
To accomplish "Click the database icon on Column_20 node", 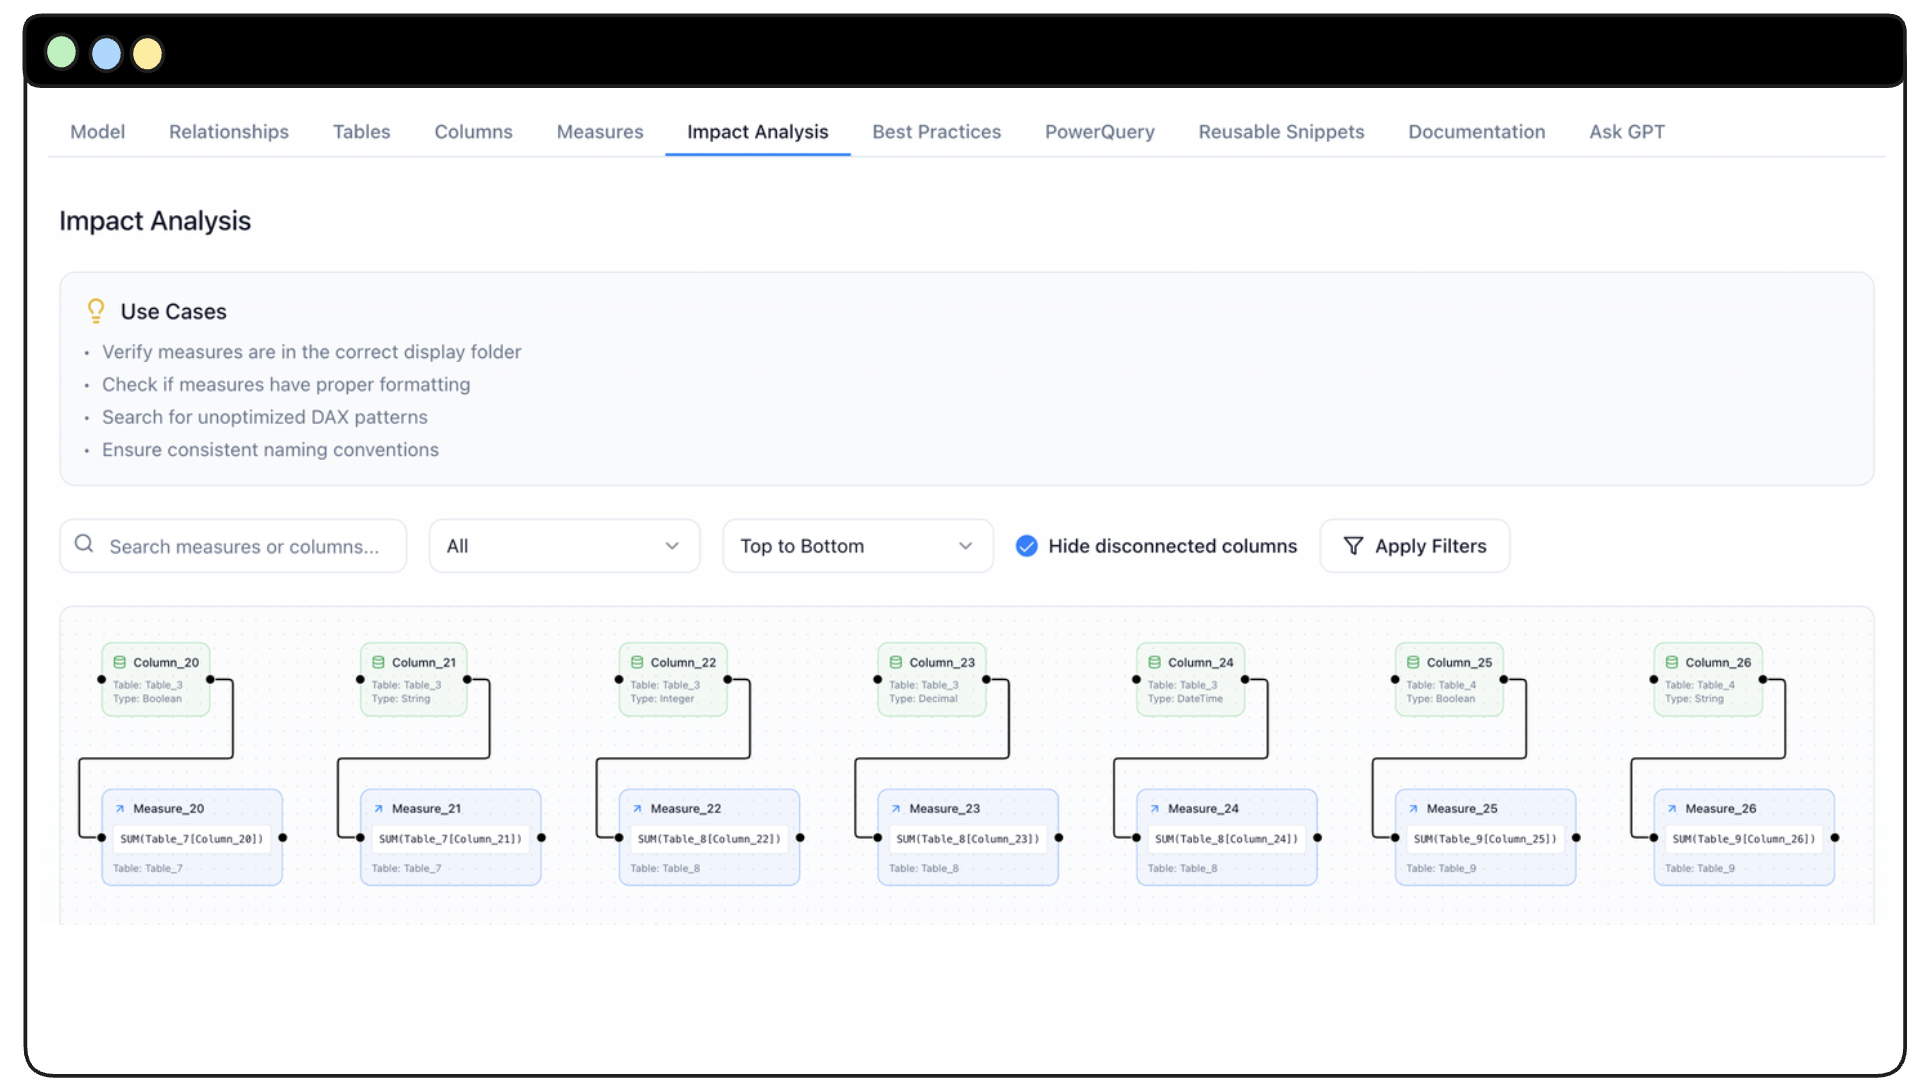I will tap(119, 662).
